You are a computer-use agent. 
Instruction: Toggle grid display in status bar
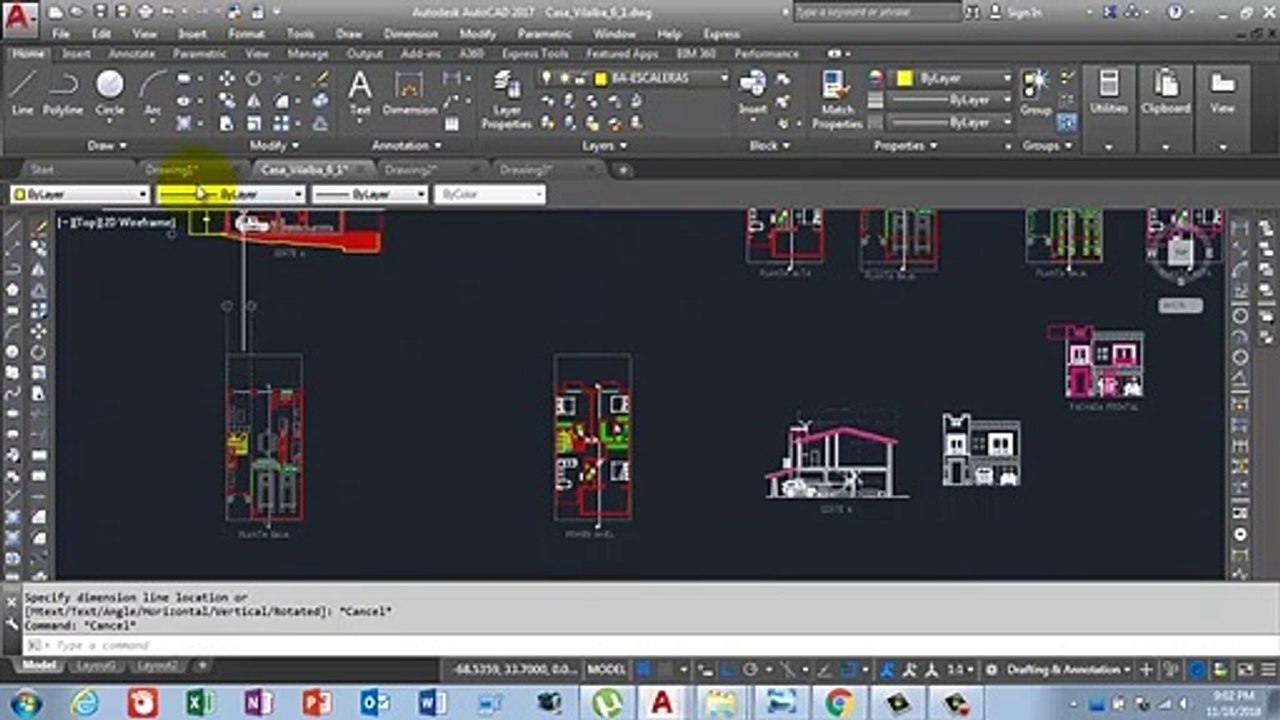coord(645,670)
